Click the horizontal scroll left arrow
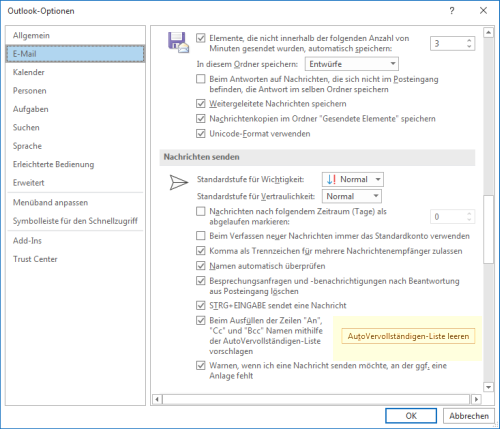This screenshot has height=429, width=500. [157, 399]
